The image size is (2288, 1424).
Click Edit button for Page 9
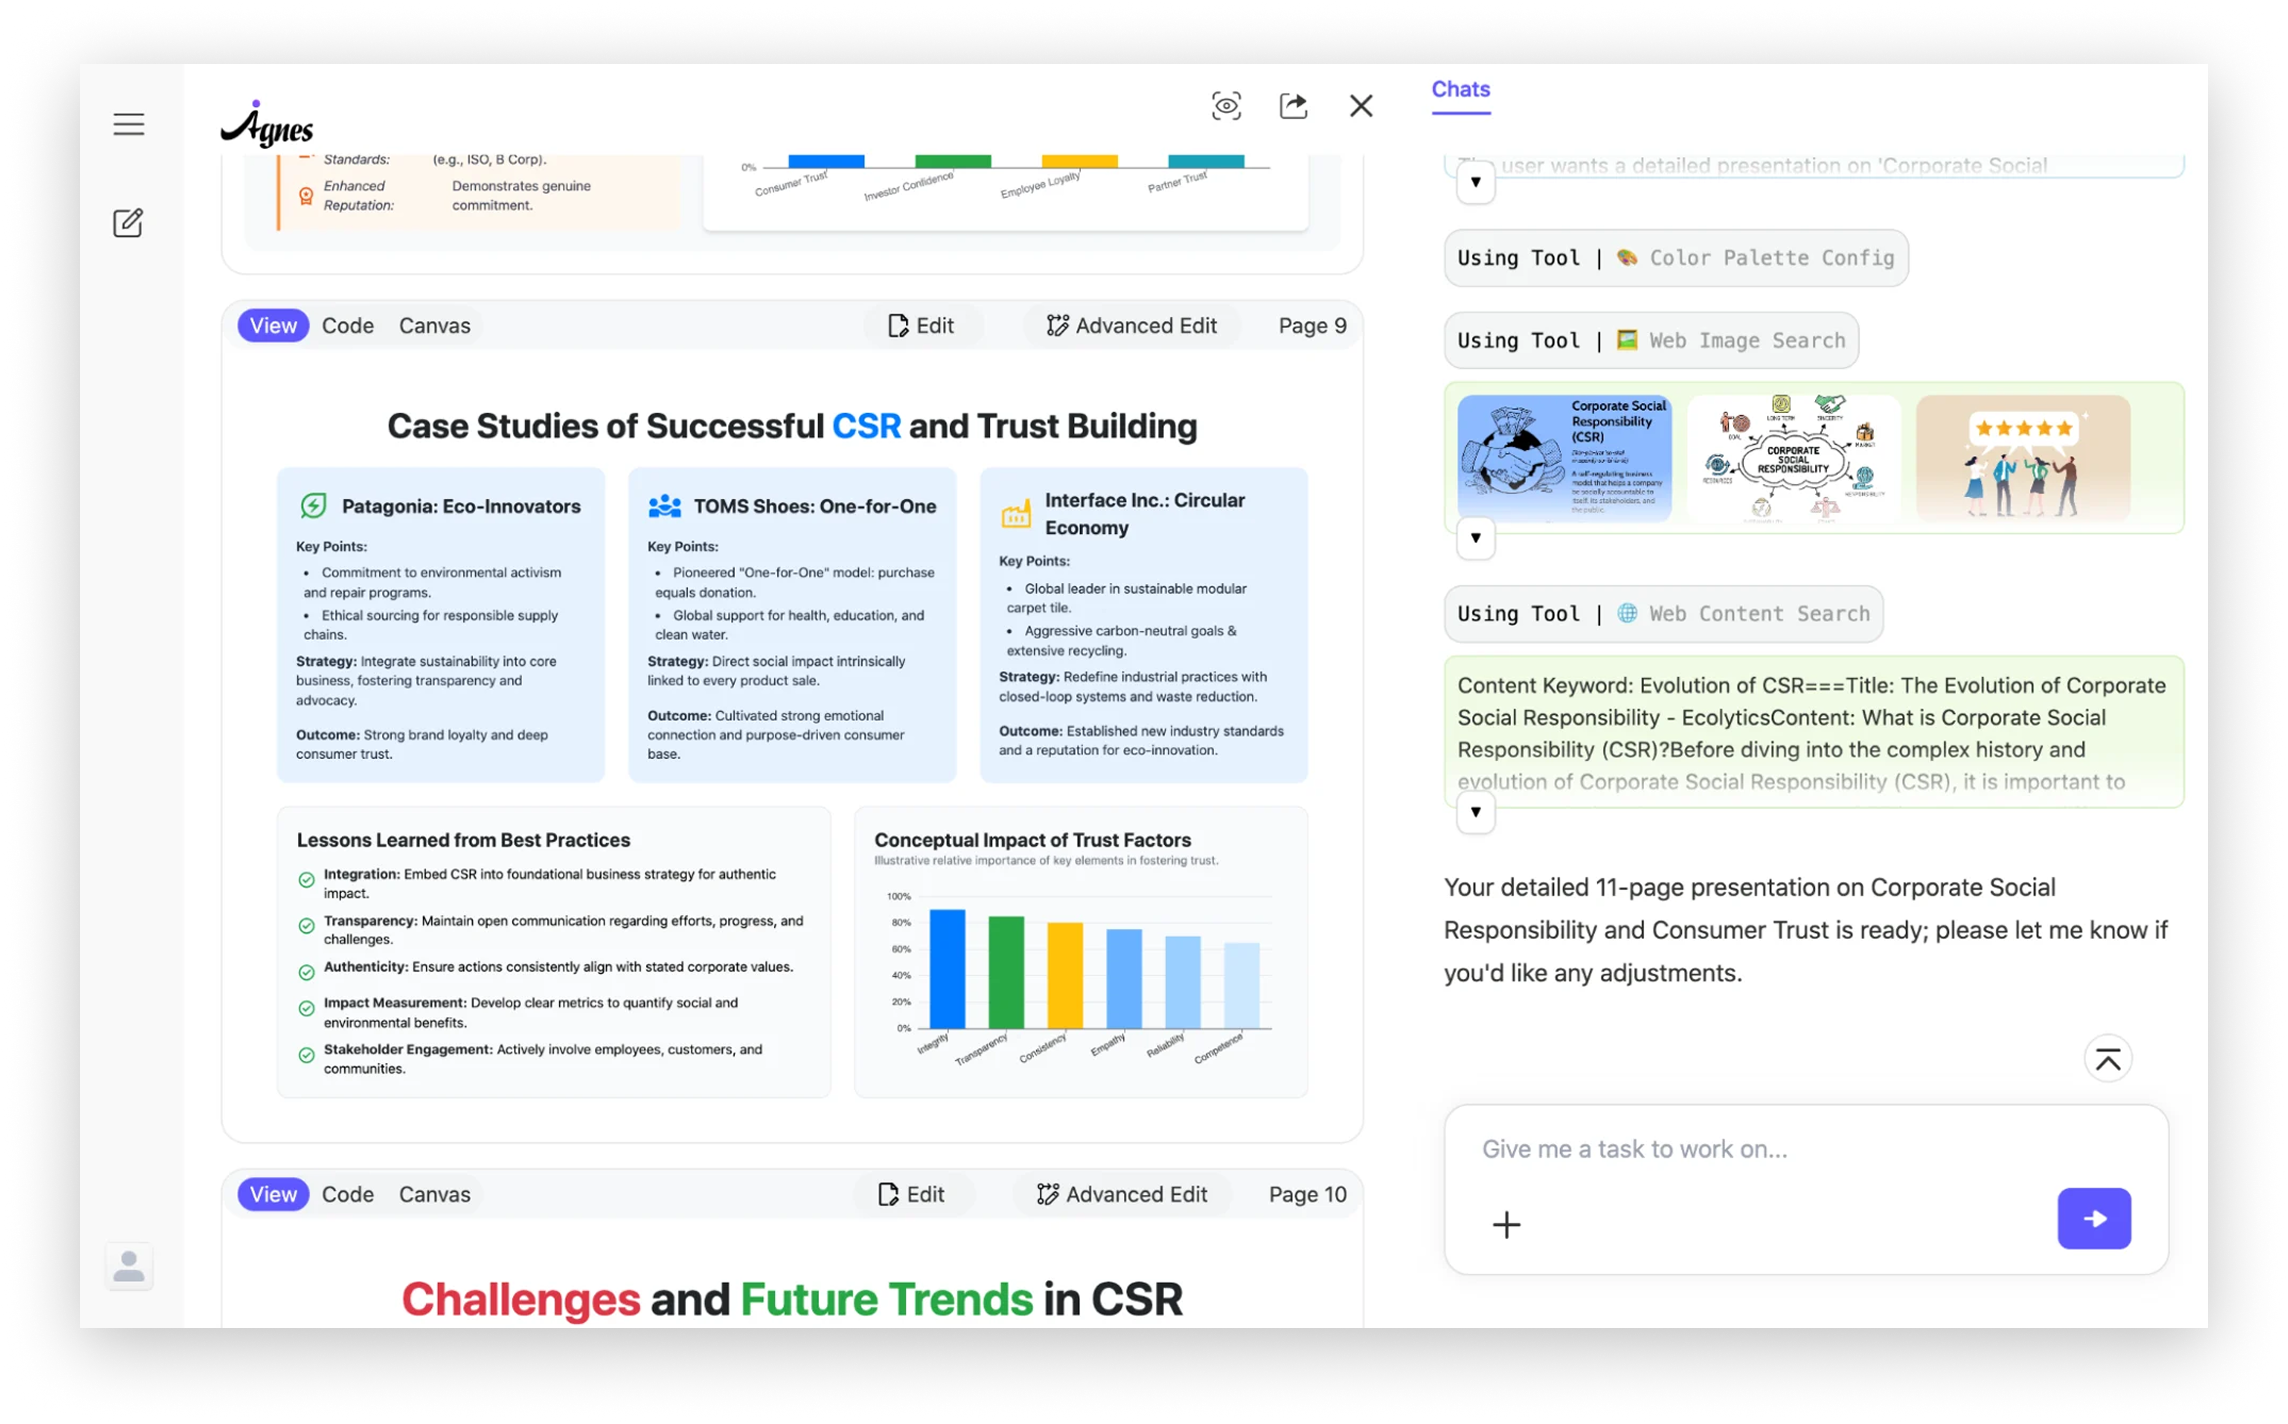coord(921,326)
